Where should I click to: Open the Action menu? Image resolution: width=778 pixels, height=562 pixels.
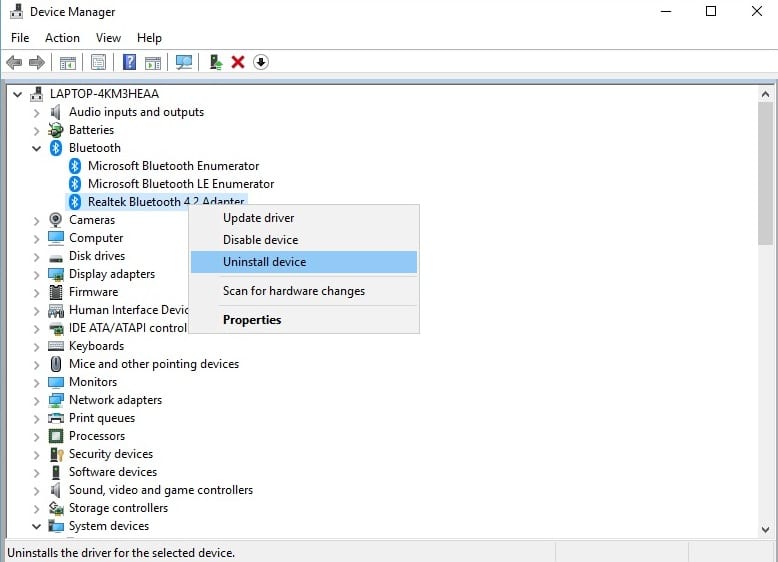coord(62,38)
